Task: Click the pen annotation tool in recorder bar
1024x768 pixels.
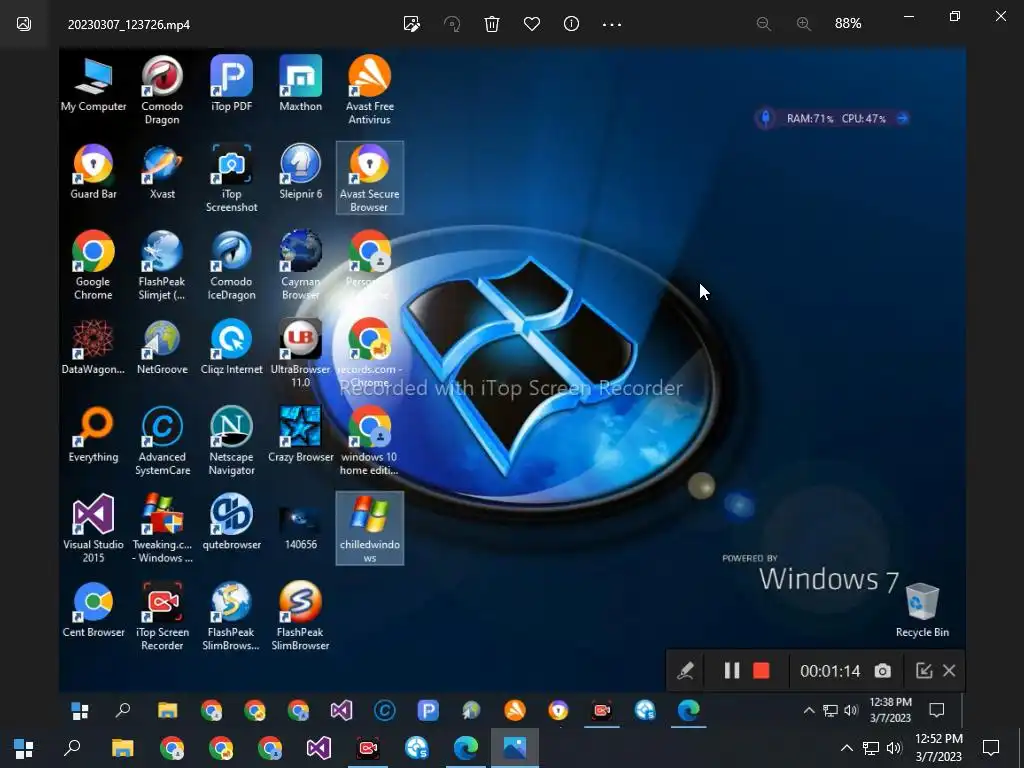Action: (x=685, y=671)
